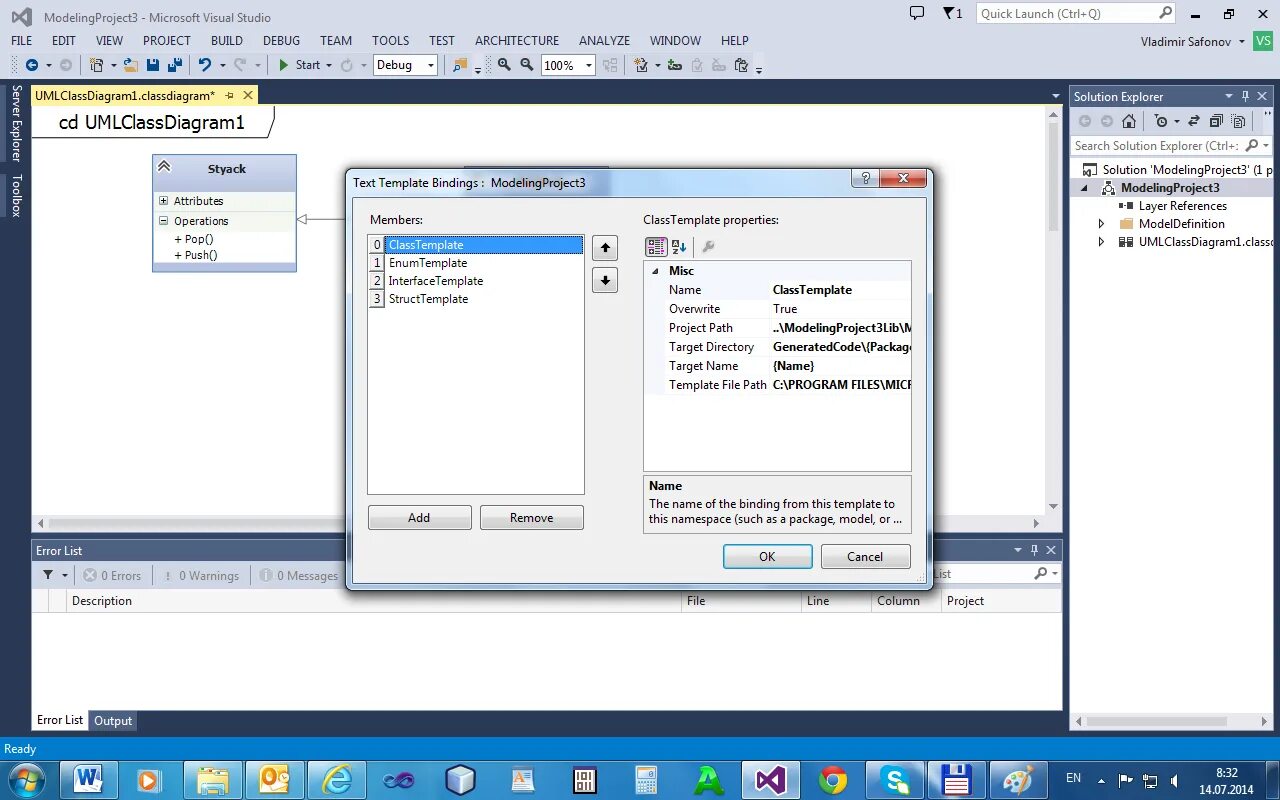
Task: Switch properties grid to Categorized view
Action: [x=656, y=247]
